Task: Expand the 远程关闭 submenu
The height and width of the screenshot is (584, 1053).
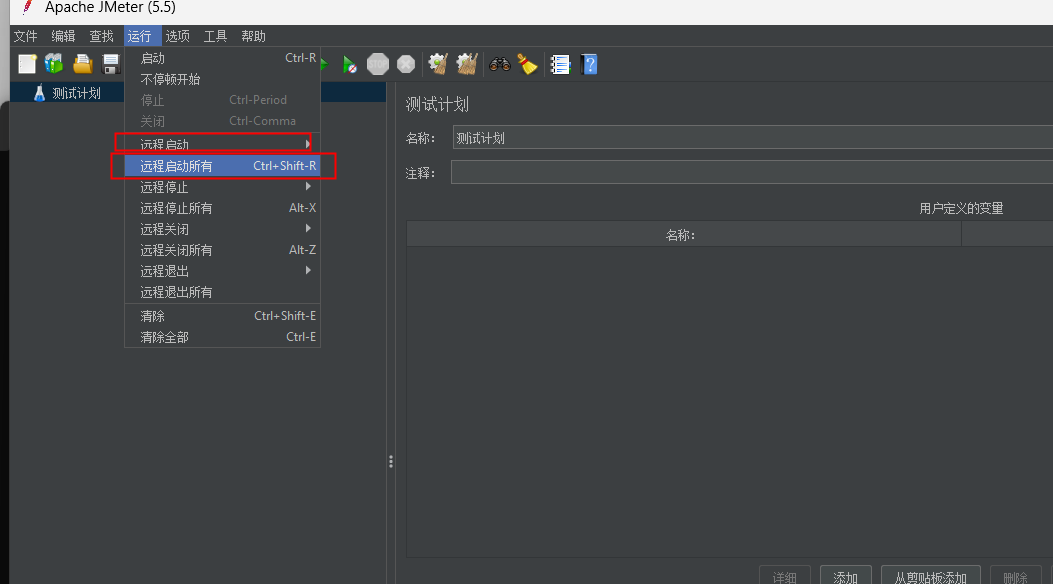Action: [222, 229]
